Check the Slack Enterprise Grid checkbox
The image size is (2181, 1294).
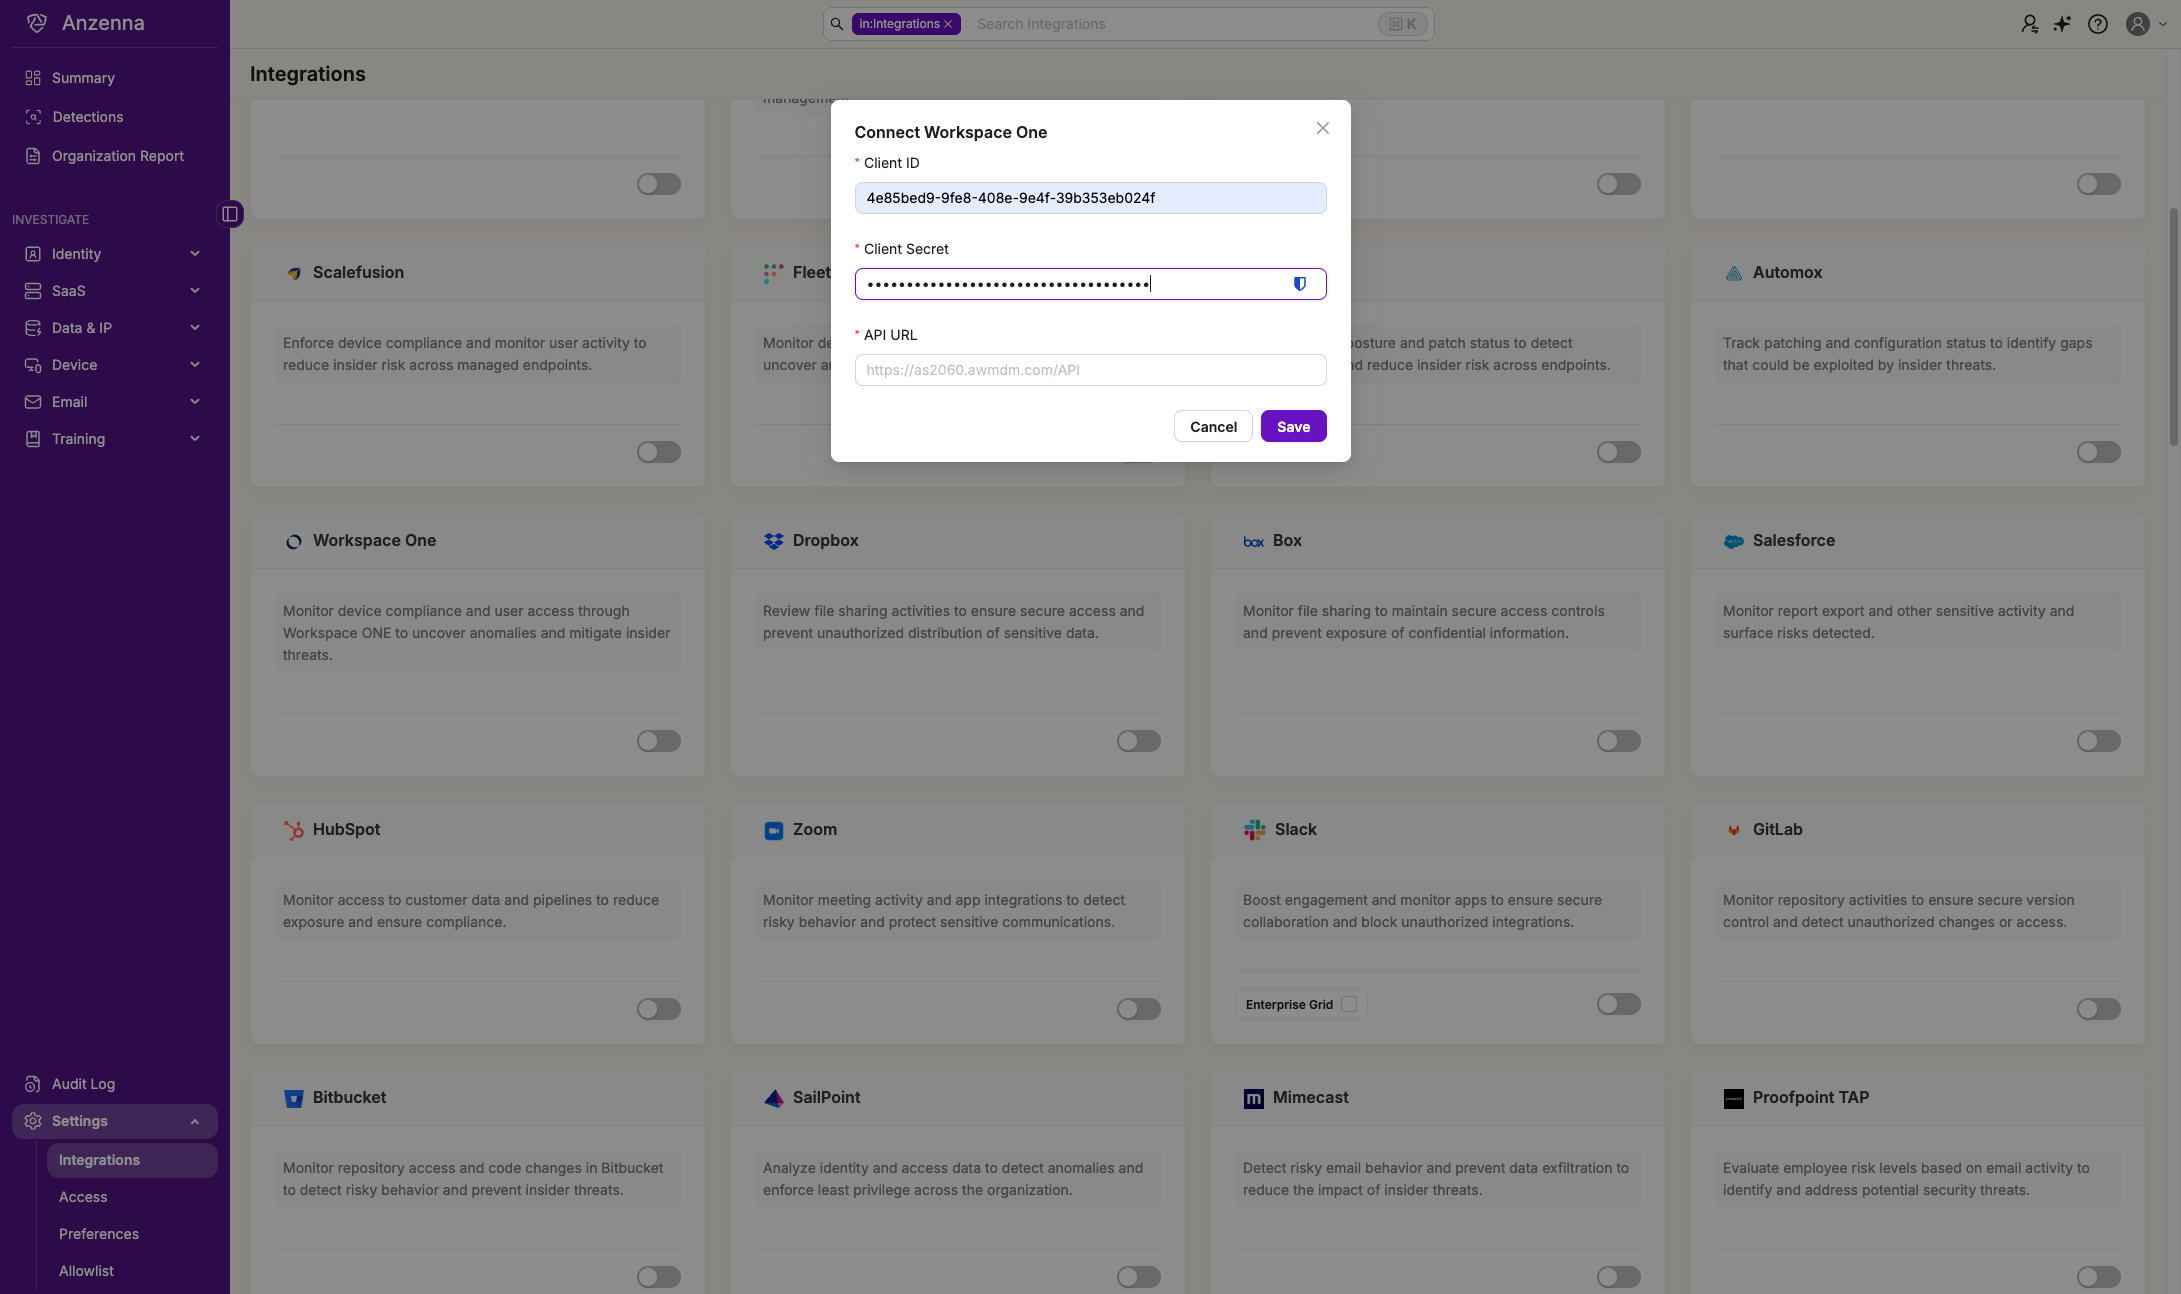click(x=1348, y=1004)
